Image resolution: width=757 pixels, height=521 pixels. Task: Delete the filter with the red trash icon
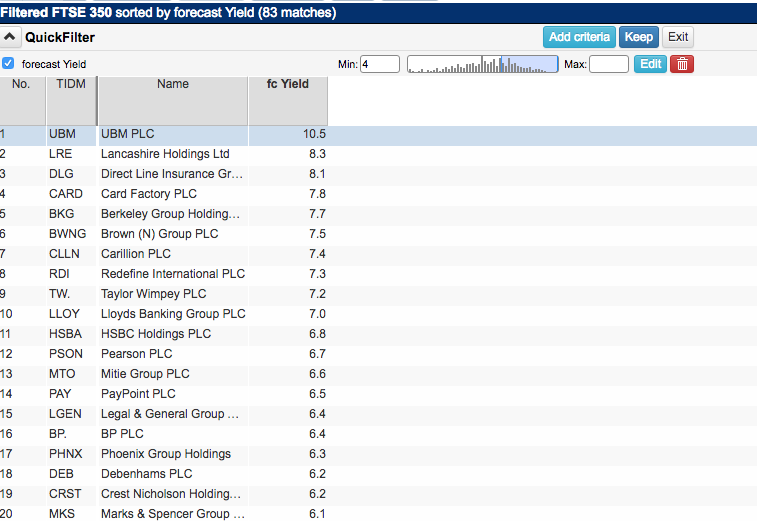point(682,64)
